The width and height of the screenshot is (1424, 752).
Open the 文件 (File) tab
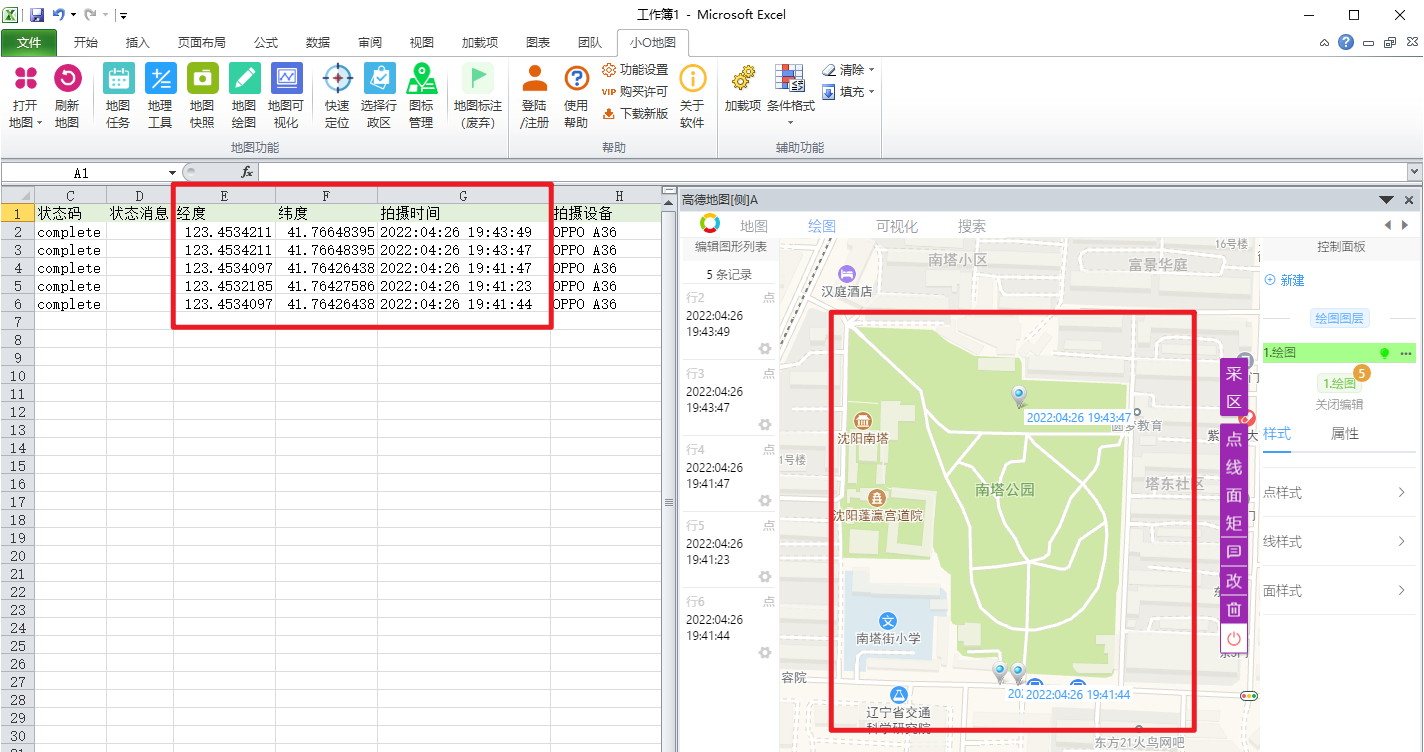29,43
